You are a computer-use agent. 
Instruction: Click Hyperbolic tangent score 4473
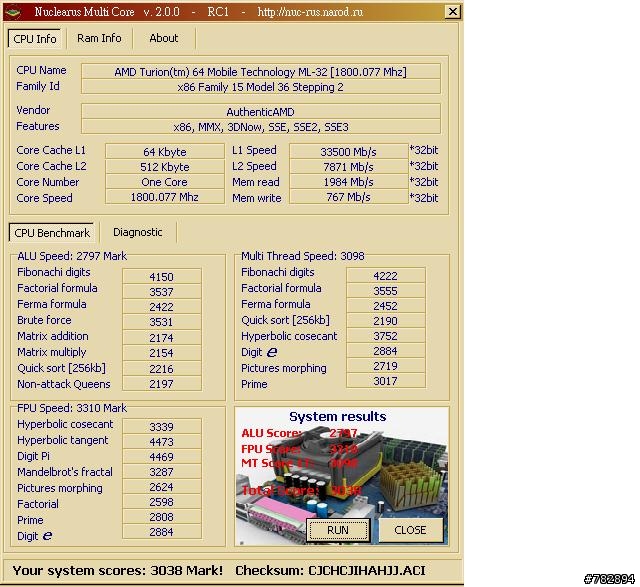[162, 441]
